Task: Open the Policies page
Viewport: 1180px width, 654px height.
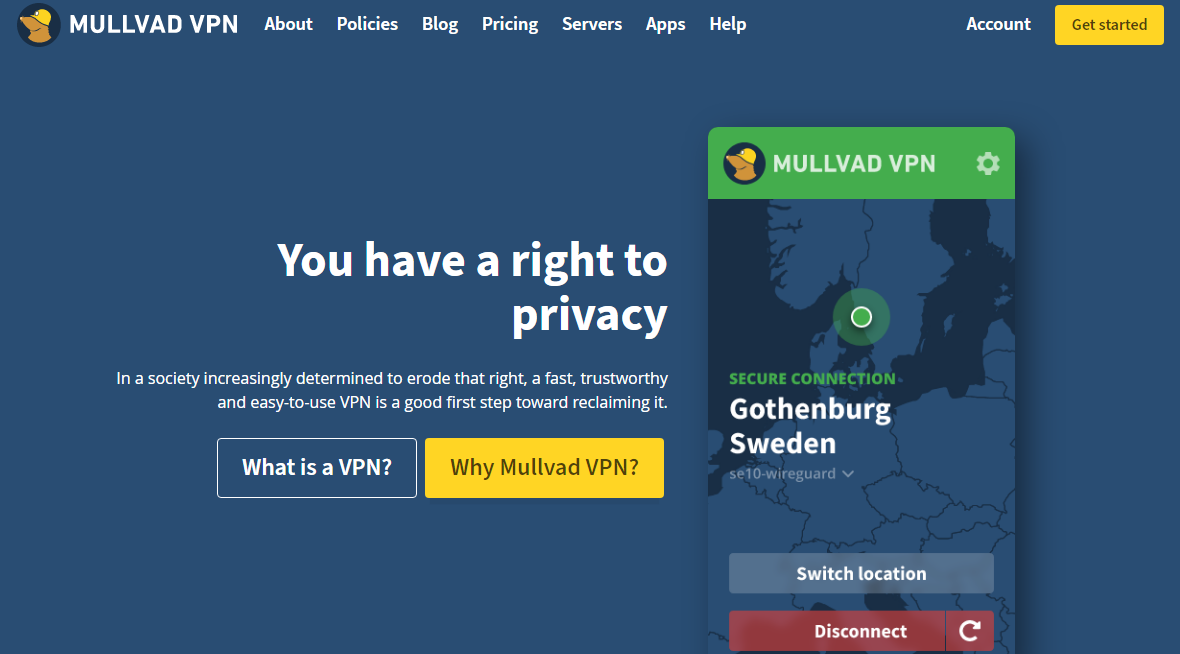Action: [367, 24]
